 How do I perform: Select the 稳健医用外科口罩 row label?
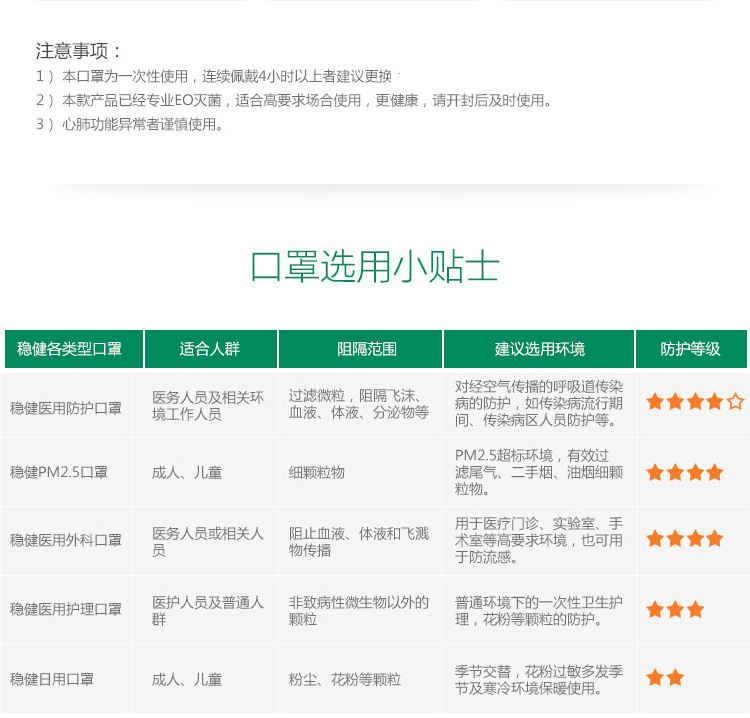pos(66,540)
